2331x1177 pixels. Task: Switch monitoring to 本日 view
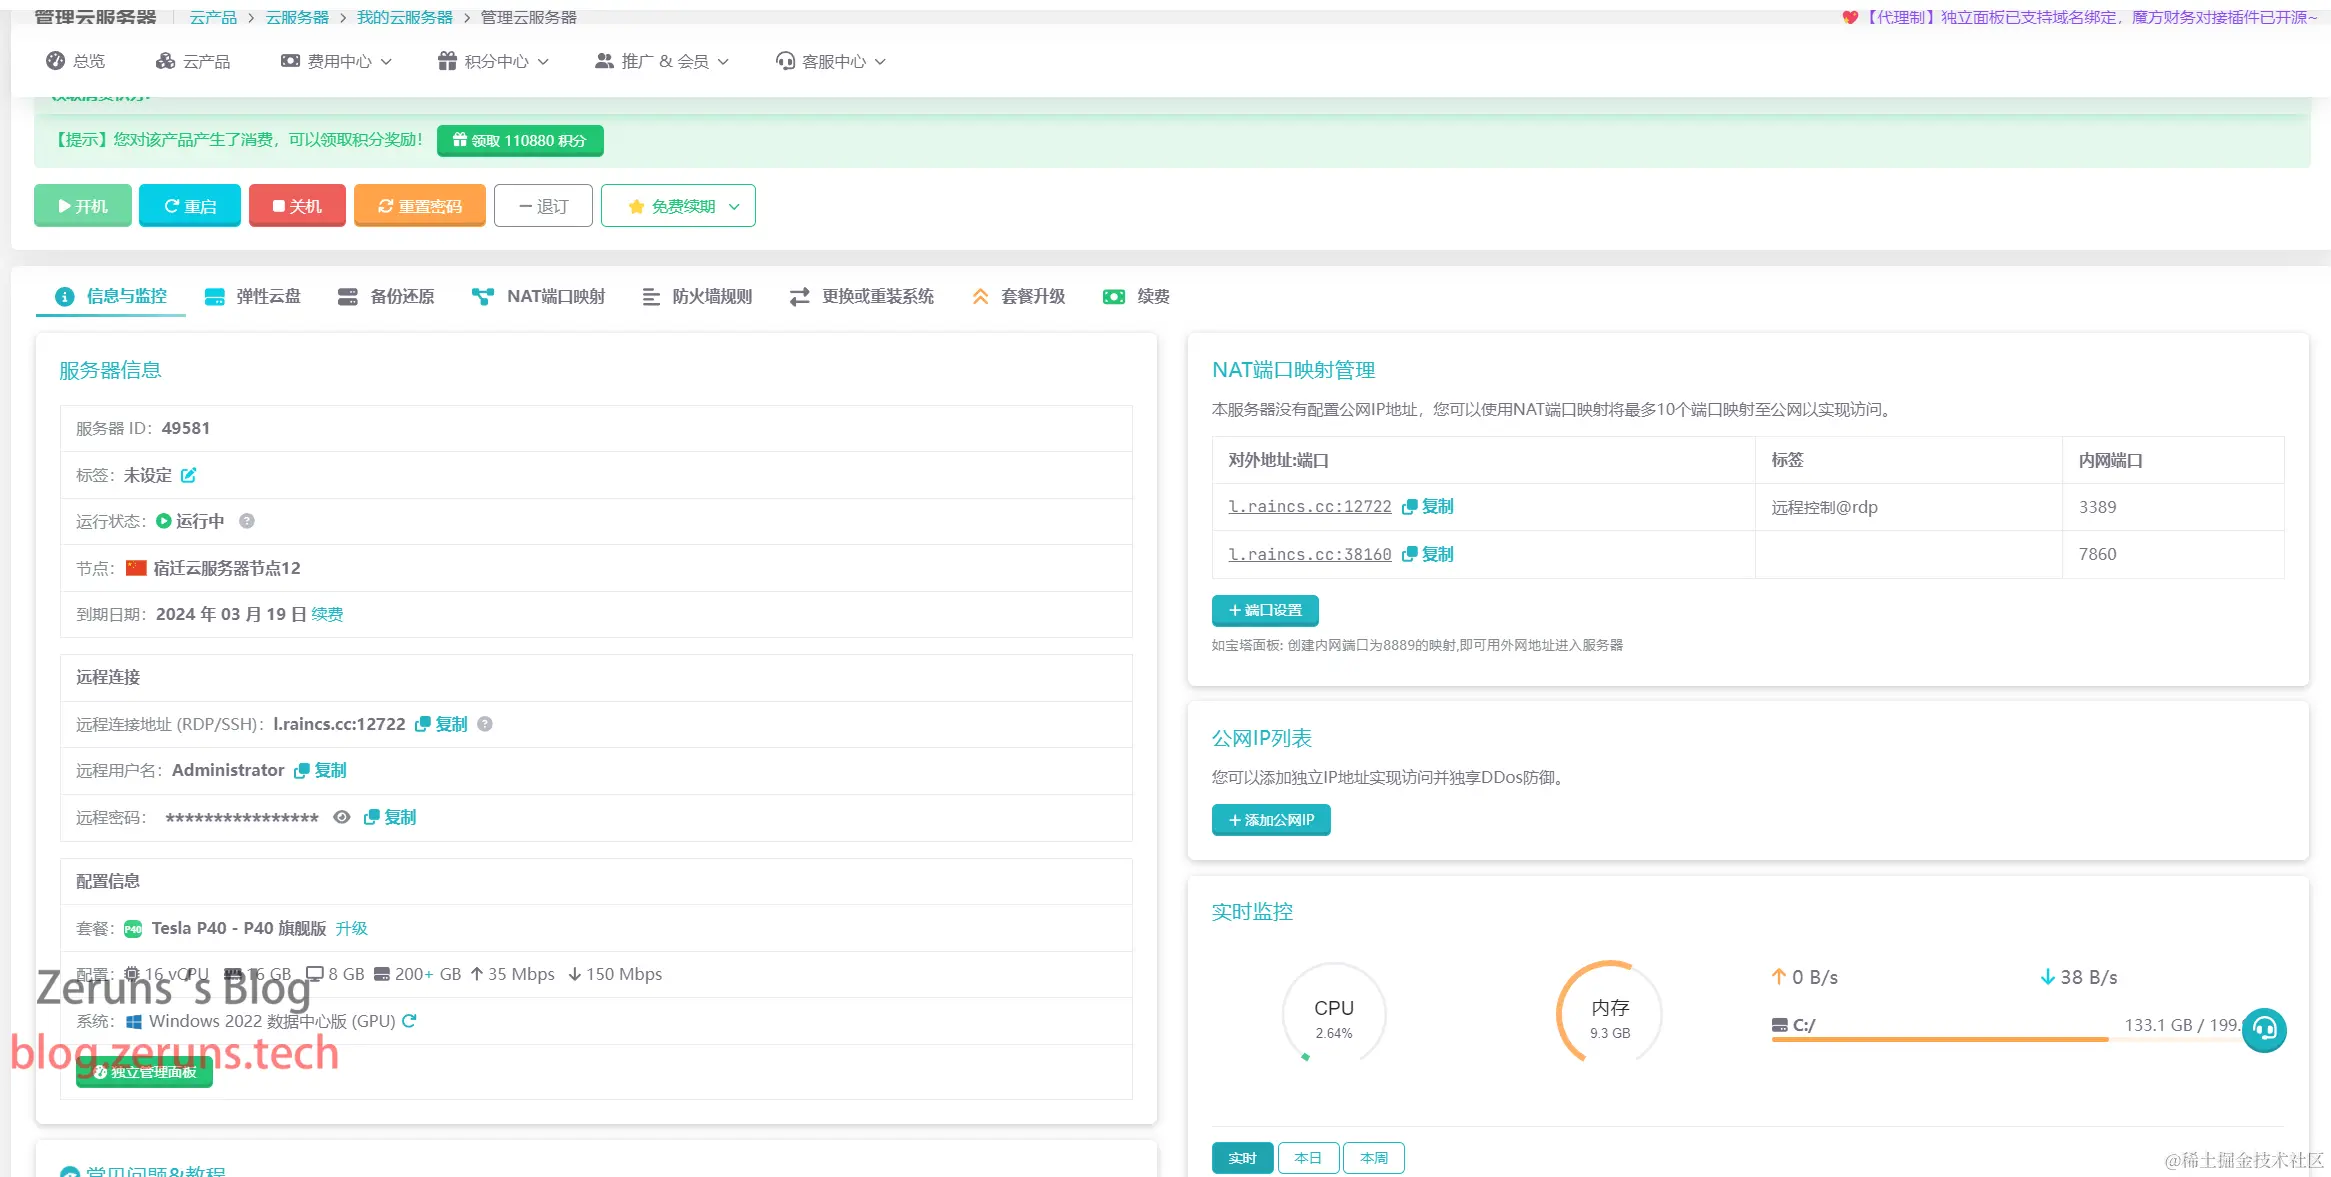(x=1308, y=1158)
